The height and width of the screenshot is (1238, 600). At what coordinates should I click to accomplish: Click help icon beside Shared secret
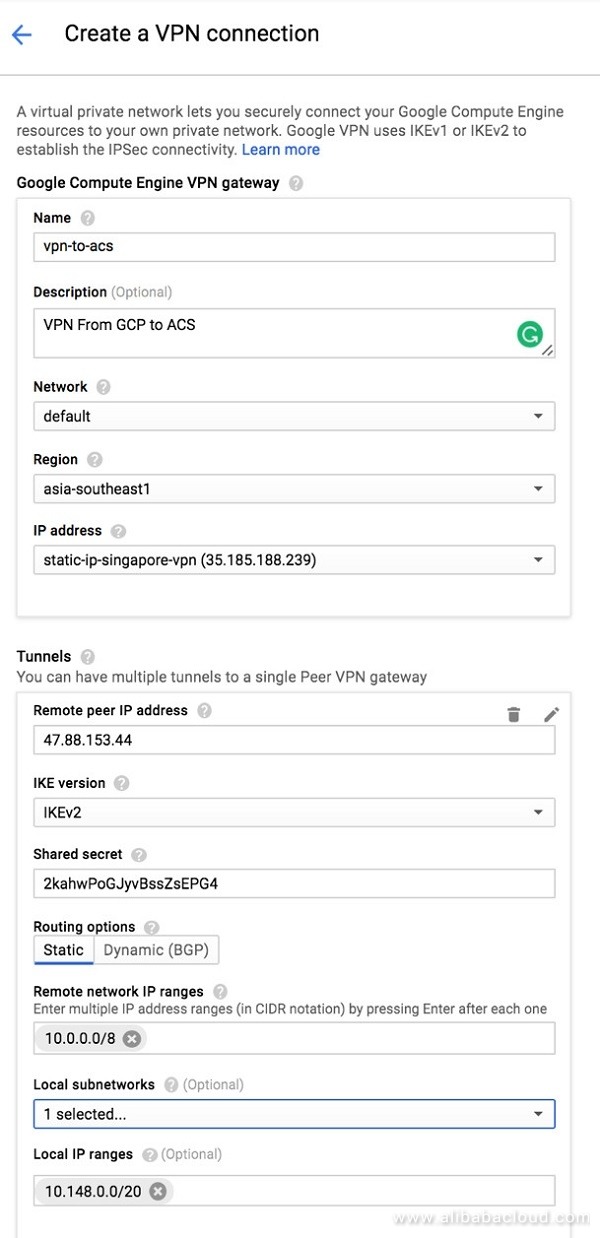coord(139,855)
